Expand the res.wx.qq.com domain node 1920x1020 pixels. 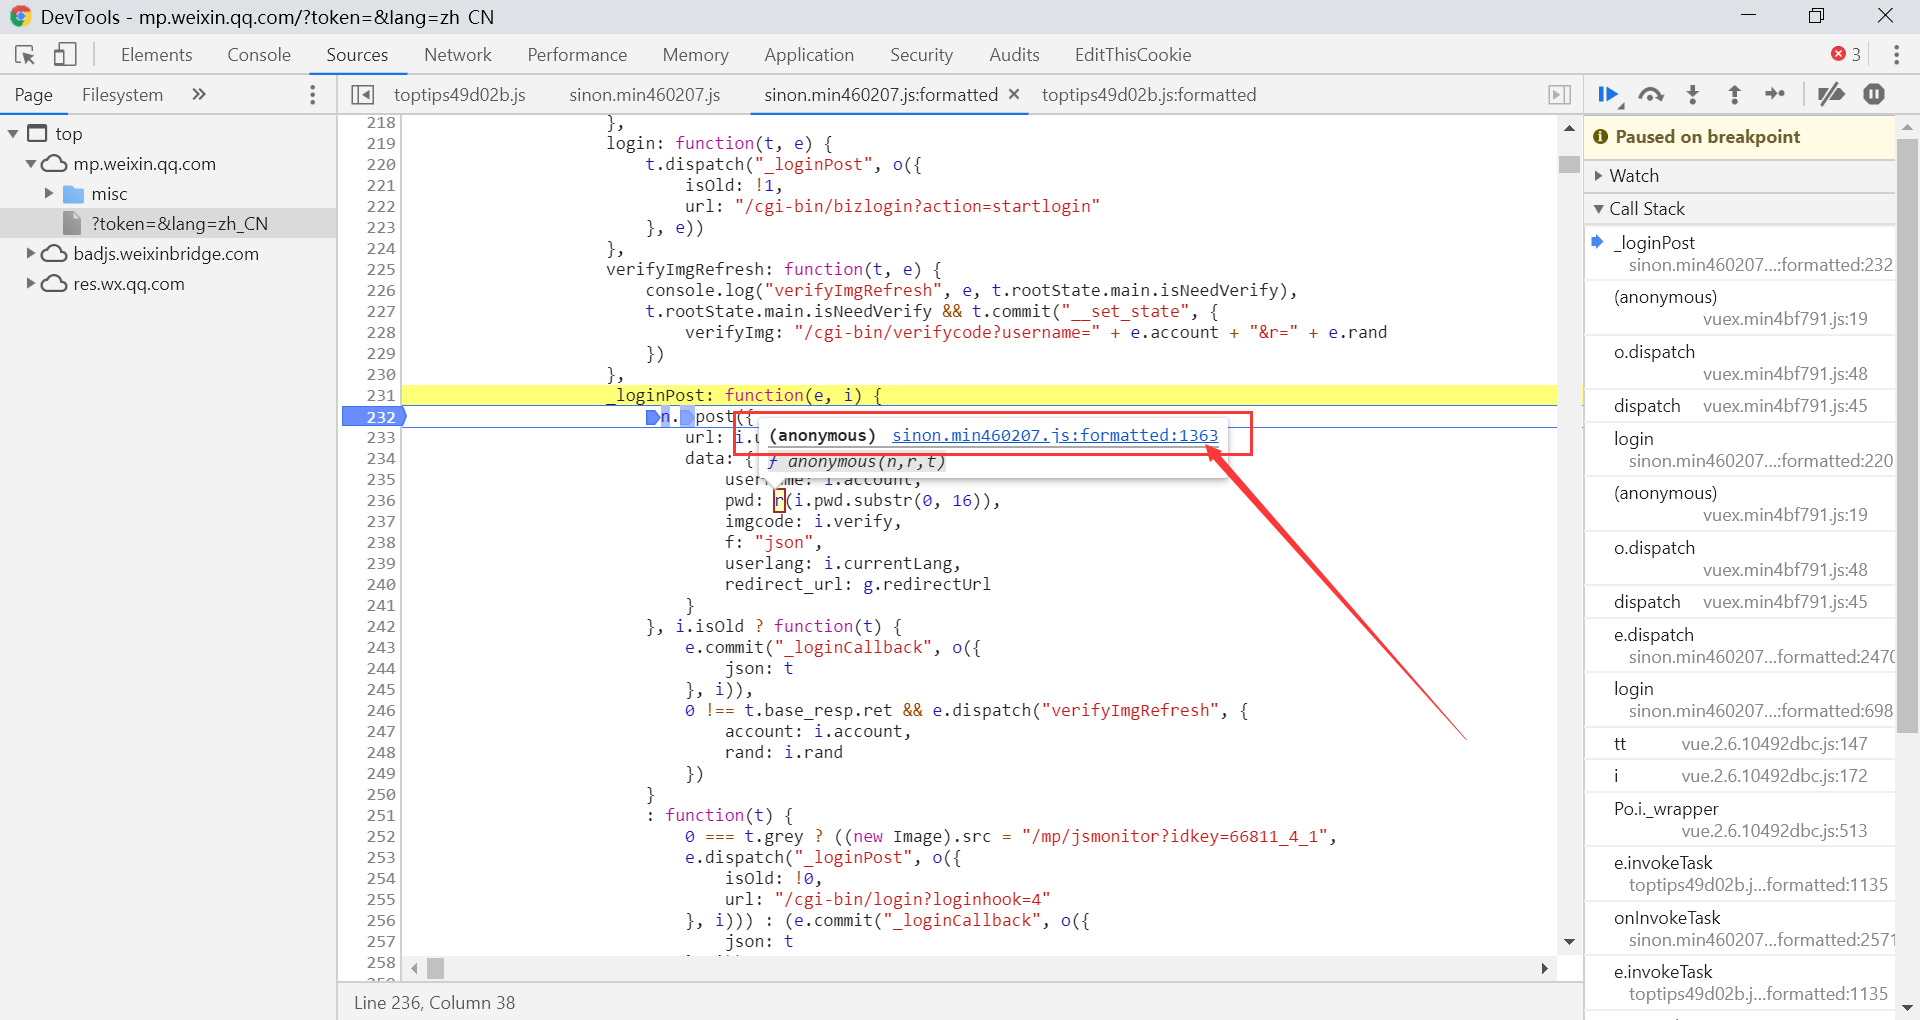31,283
